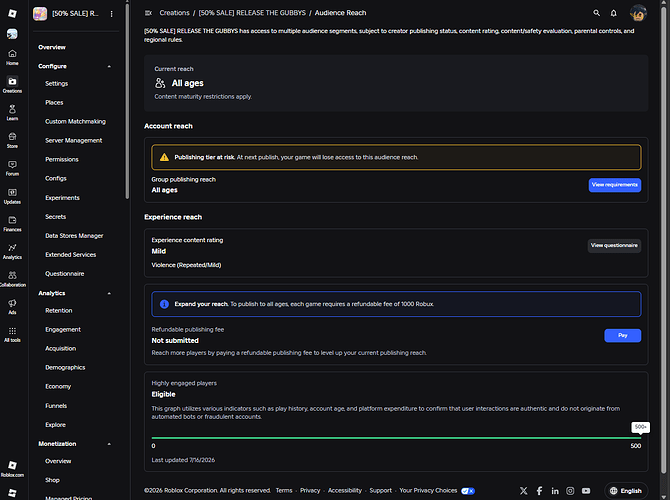Viewport: 670px width, 500px height.
Task: Open the YouTube social icon
Action: click(586, 491)
